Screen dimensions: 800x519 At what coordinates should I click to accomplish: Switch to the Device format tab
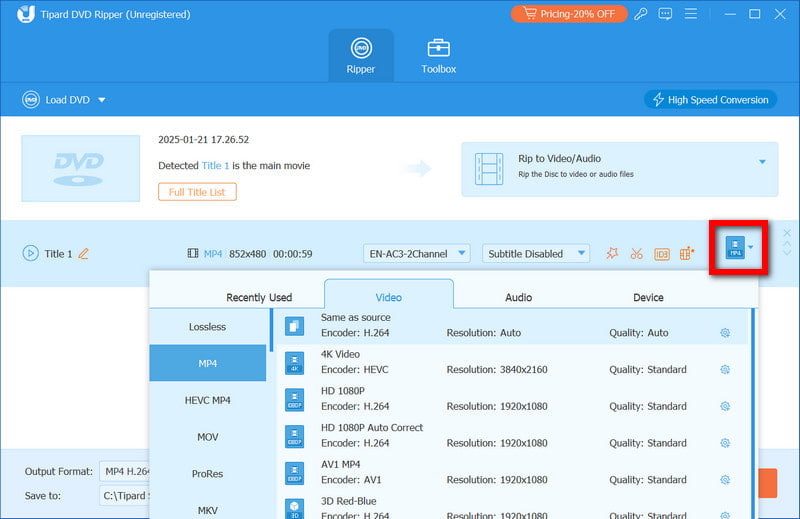point(648,297)
